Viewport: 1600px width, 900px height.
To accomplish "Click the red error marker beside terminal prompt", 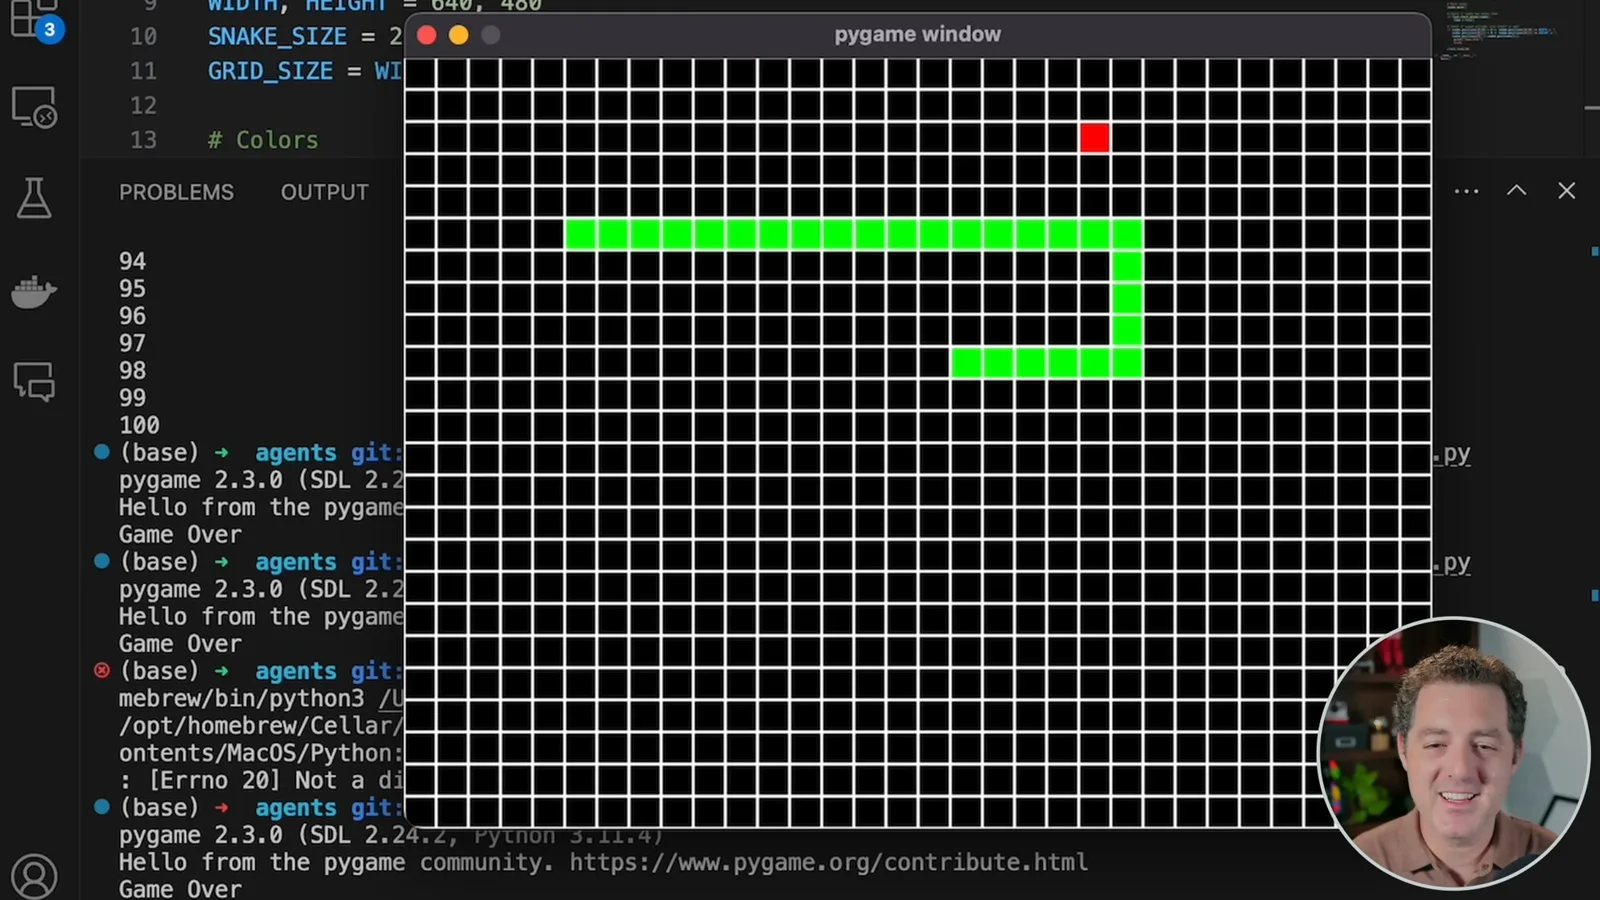I will pyautogui.click(x=102, y=670).
